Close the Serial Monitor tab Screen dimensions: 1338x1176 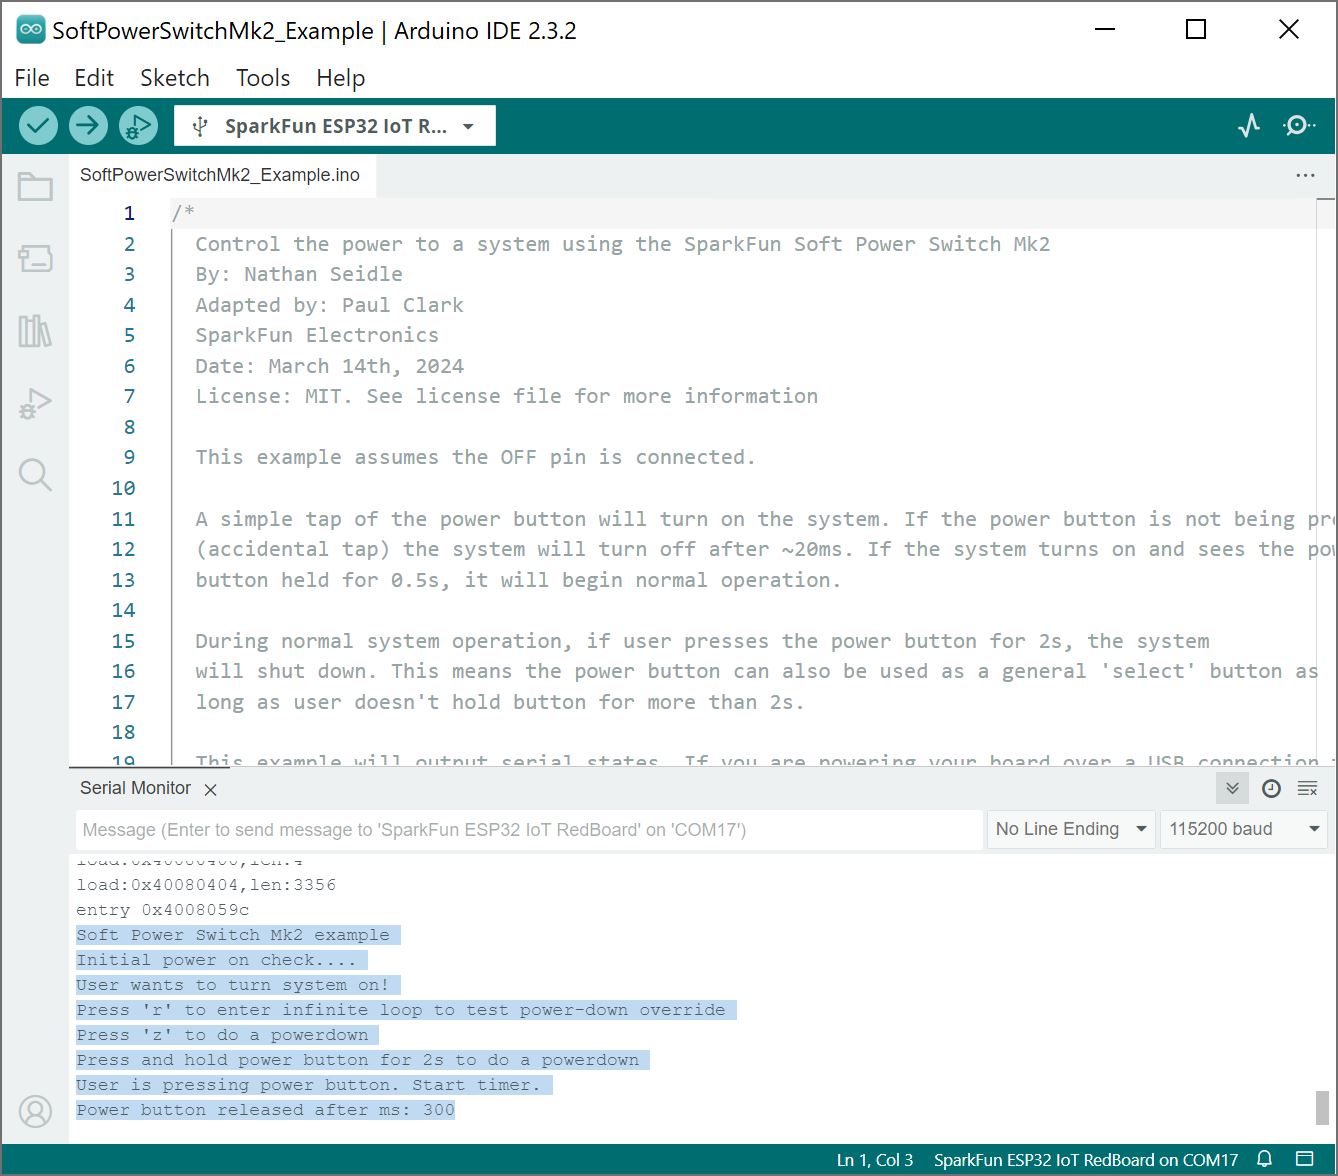tap(210, 789)
